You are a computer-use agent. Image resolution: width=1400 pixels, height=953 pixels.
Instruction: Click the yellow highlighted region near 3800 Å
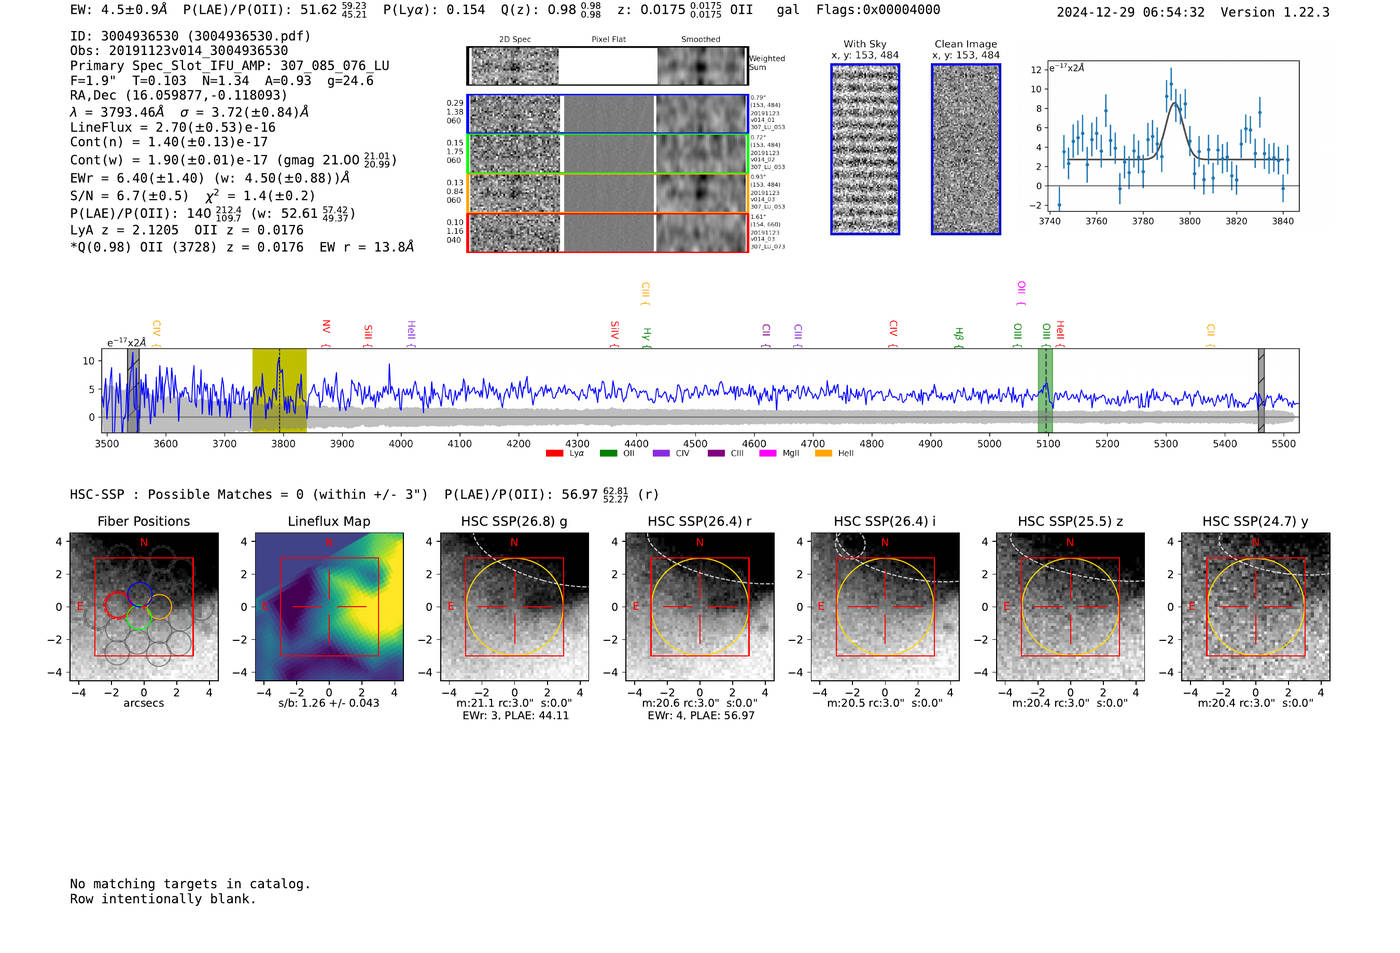(279, 390)
